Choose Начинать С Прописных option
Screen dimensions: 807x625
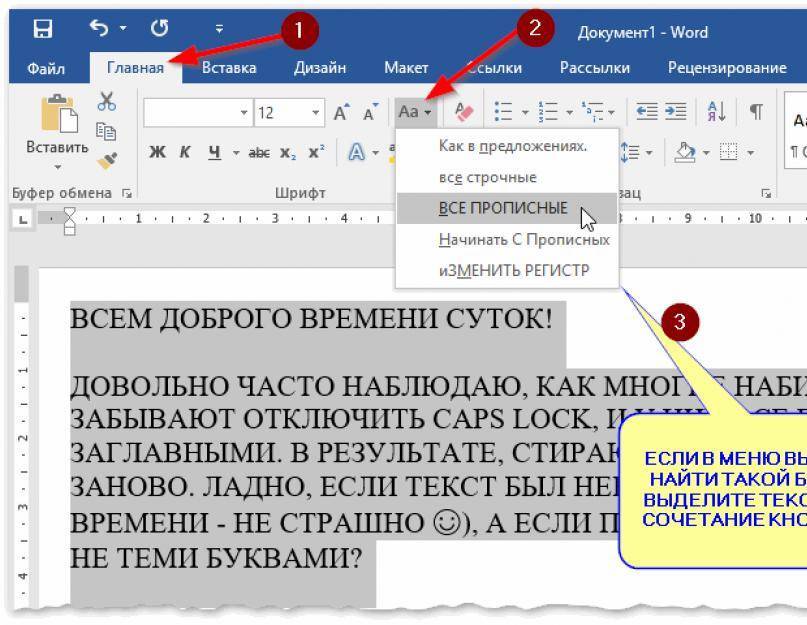tap(523, 240)
